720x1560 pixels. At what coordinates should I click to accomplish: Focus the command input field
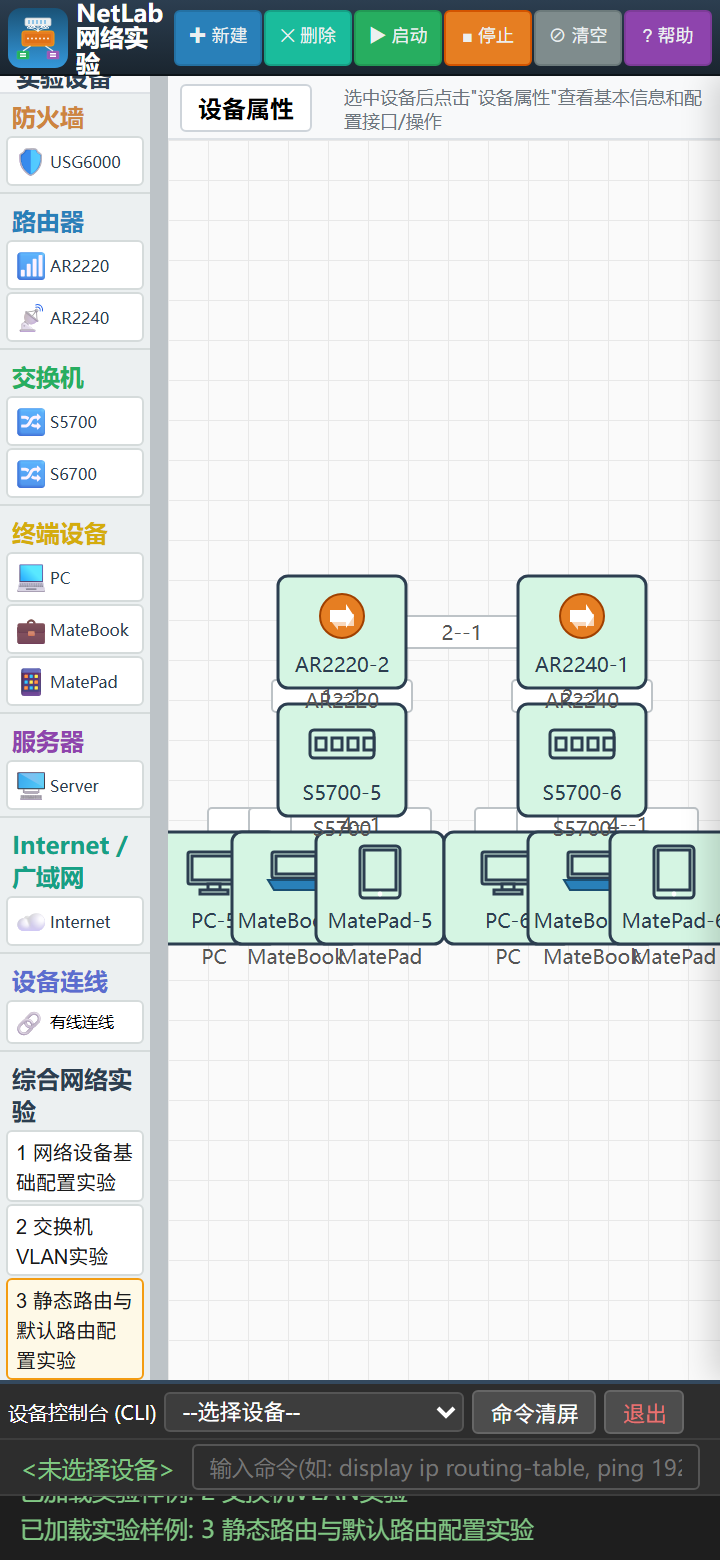445,1469
